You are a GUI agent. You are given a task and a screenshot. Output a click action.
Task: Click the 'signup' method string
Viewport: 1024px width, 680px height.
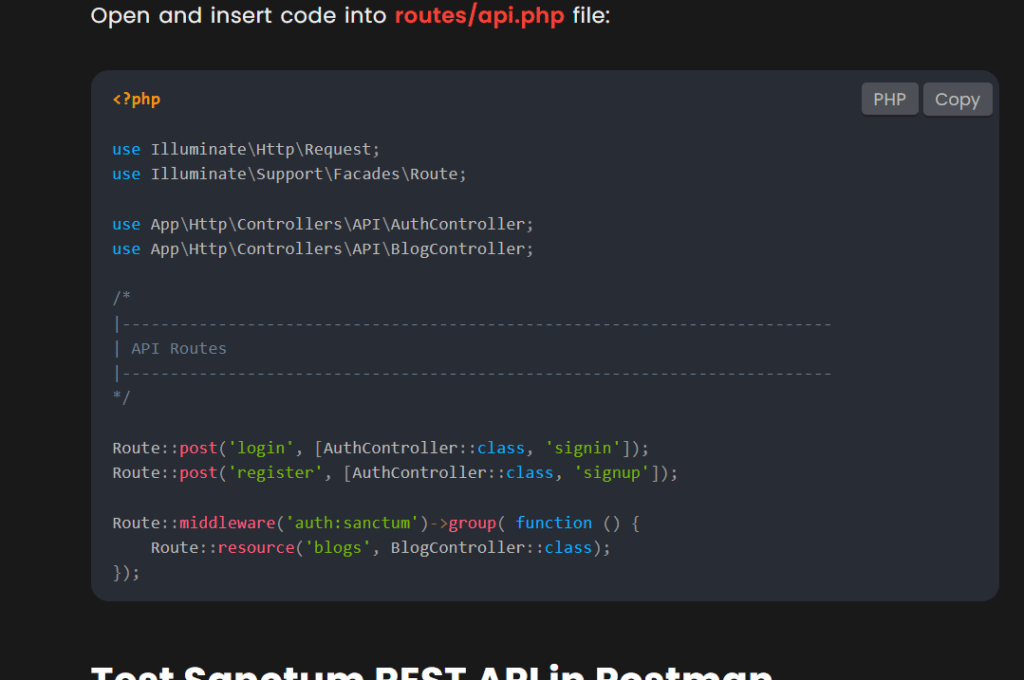coord(612,473)
